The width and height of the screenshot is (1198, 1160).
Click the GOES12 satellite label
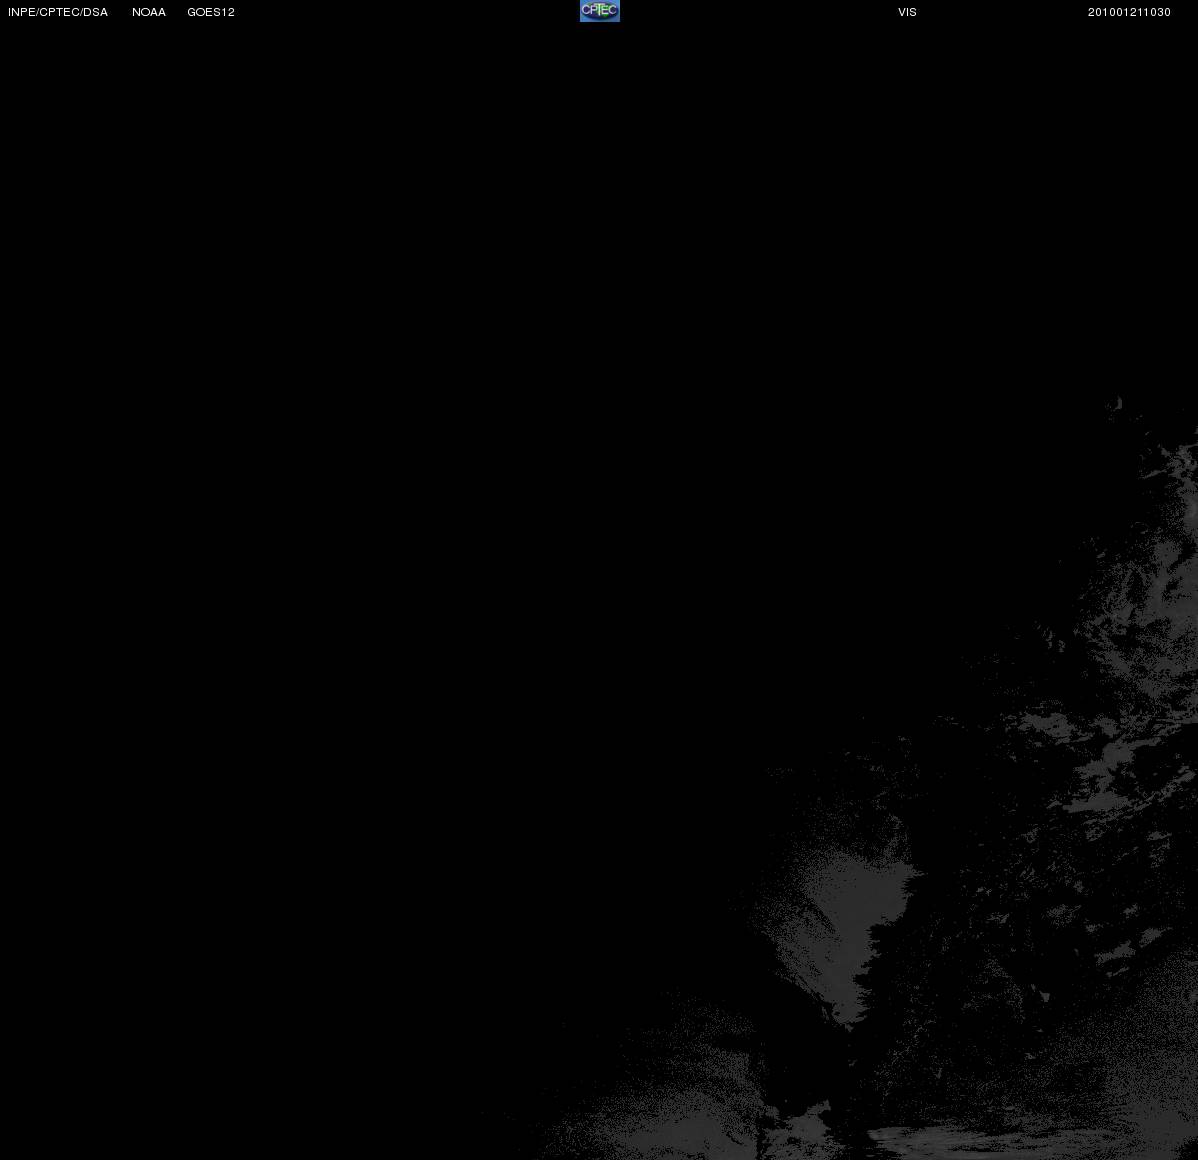(211, 12)
